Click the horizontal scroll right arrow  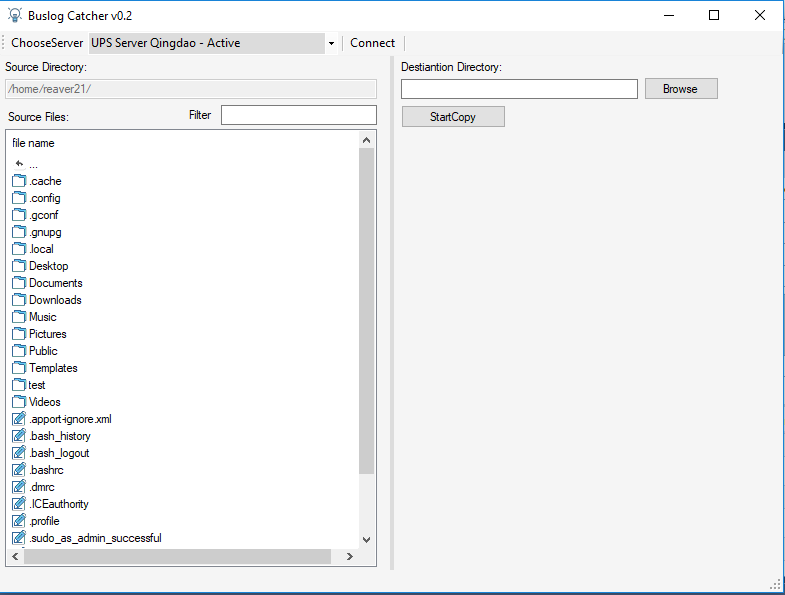(x=349, y=556)
